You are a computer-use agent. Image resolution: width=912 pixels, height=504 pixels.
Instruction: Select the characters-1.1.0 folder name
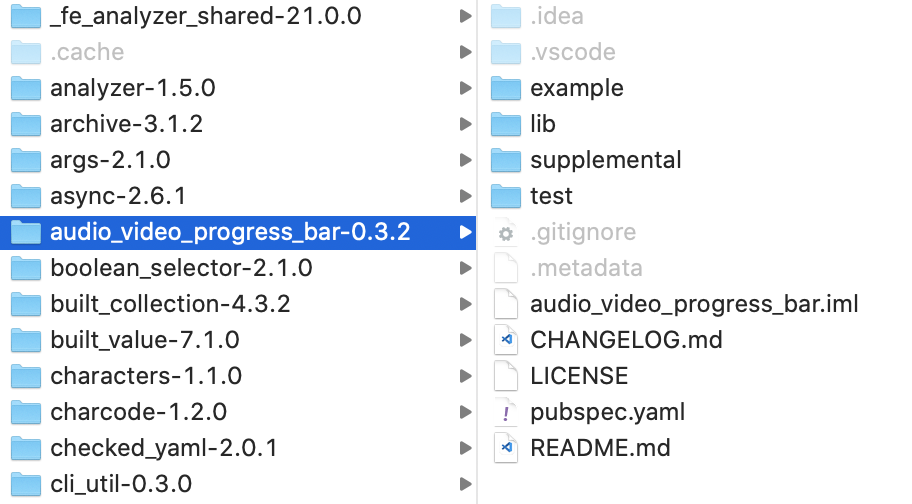pos(146,376)
